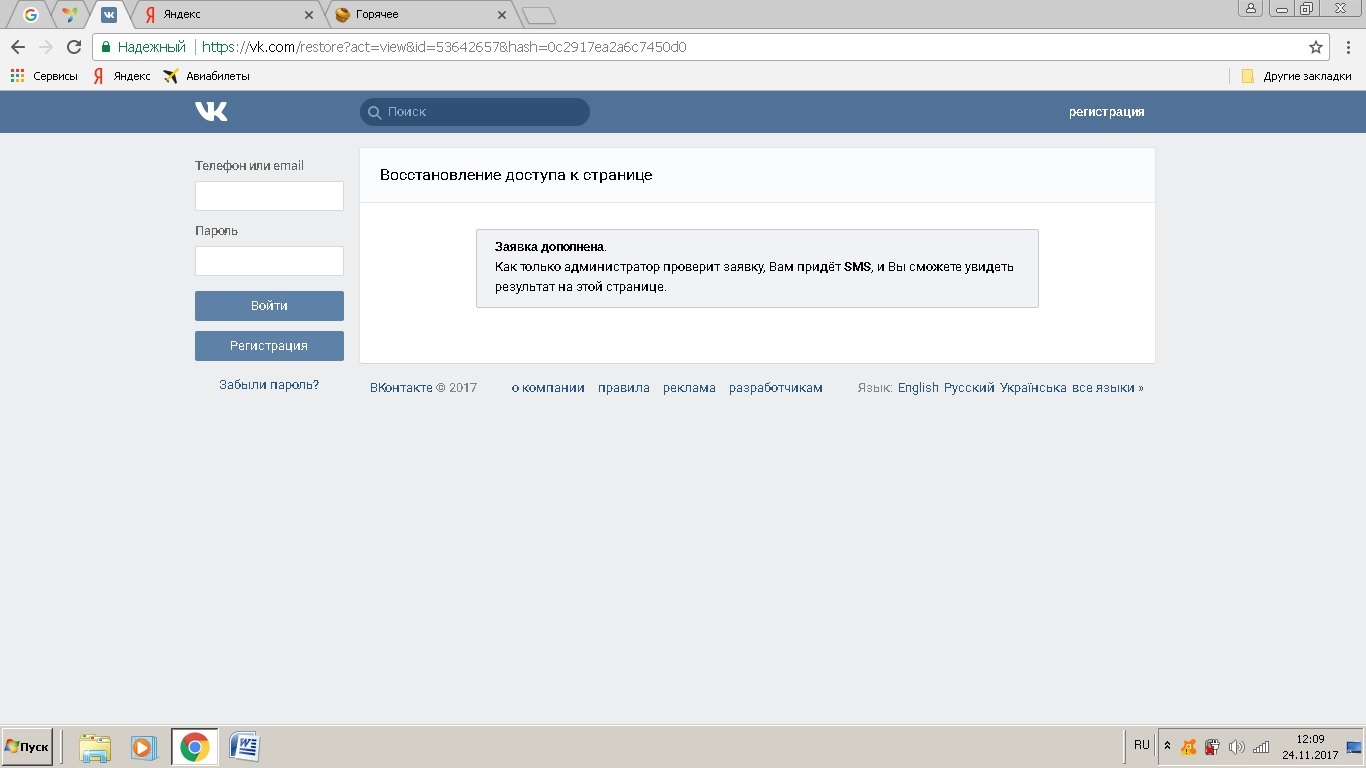Click the Пароль input field

pos(269,261)
